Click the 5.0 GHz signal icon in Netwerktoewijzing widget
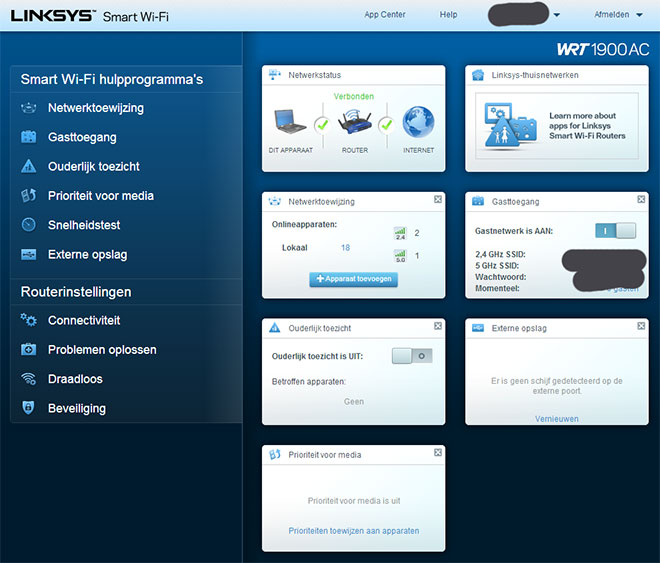 400,256
